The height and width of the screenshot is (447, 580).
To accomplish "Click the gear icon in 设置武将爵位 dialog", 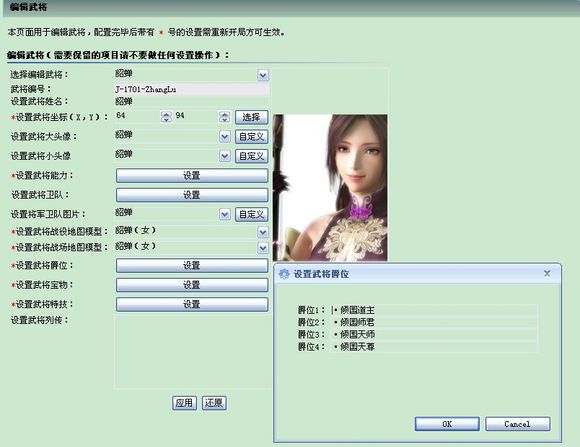I will 284,274.
